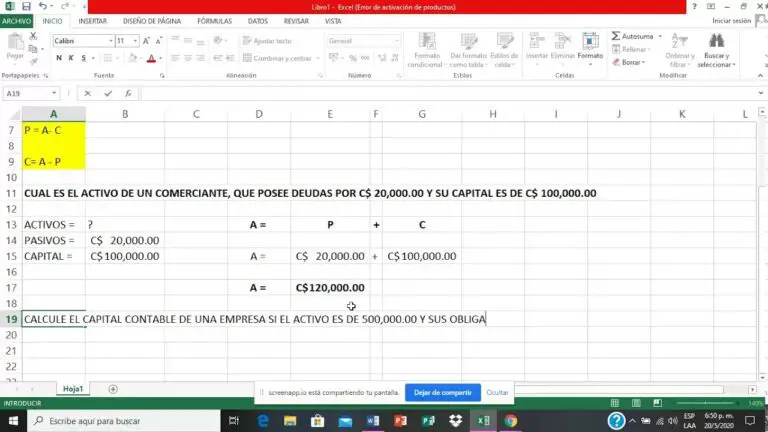The height and width of the screenshot is (432, 768).
Task: Click Ocultar on the sharing bar
Action: tap(497, 393)
